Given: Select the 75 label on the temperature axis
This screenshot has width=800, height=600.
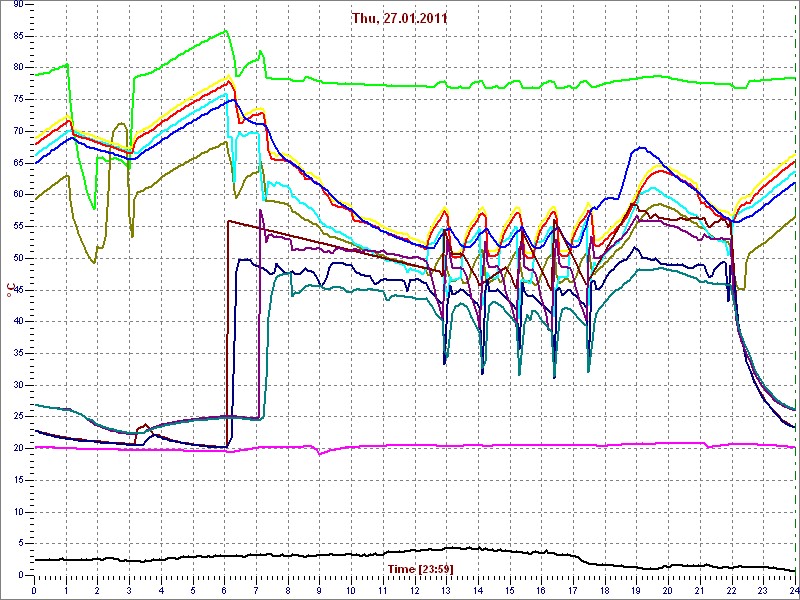Looking at the screenshot, I should point(18,99).
